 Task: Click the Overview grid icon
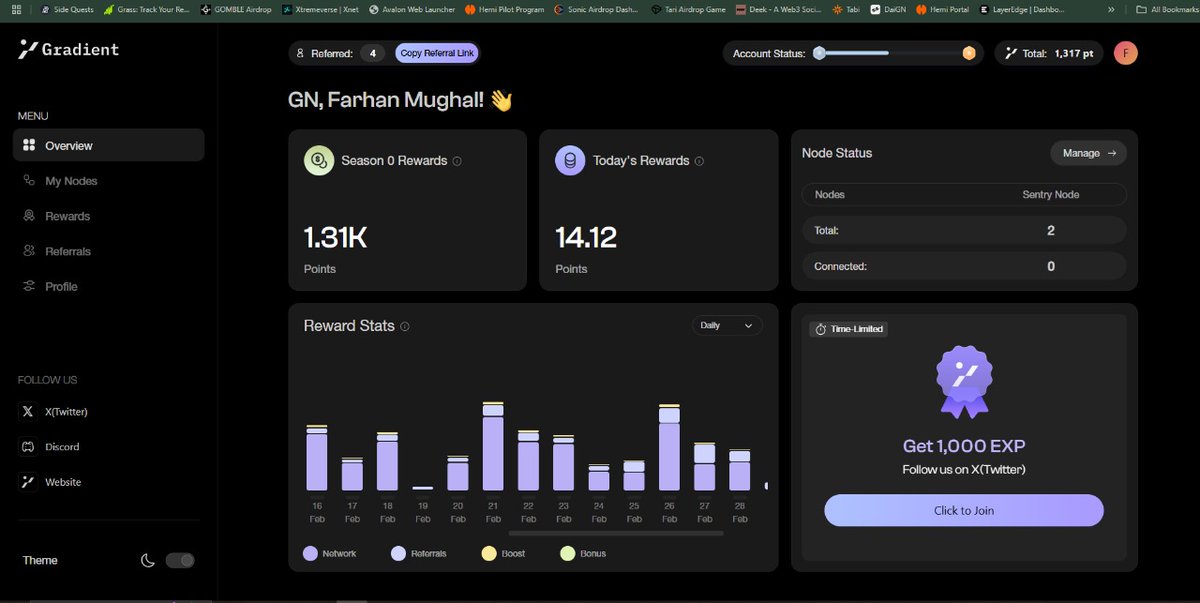coord(29,145)
